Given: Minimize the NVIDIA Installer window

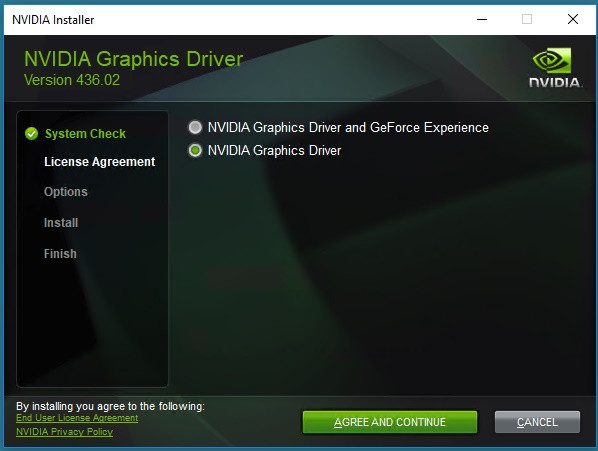Looking at the screenshot, I should click(482, 19).
